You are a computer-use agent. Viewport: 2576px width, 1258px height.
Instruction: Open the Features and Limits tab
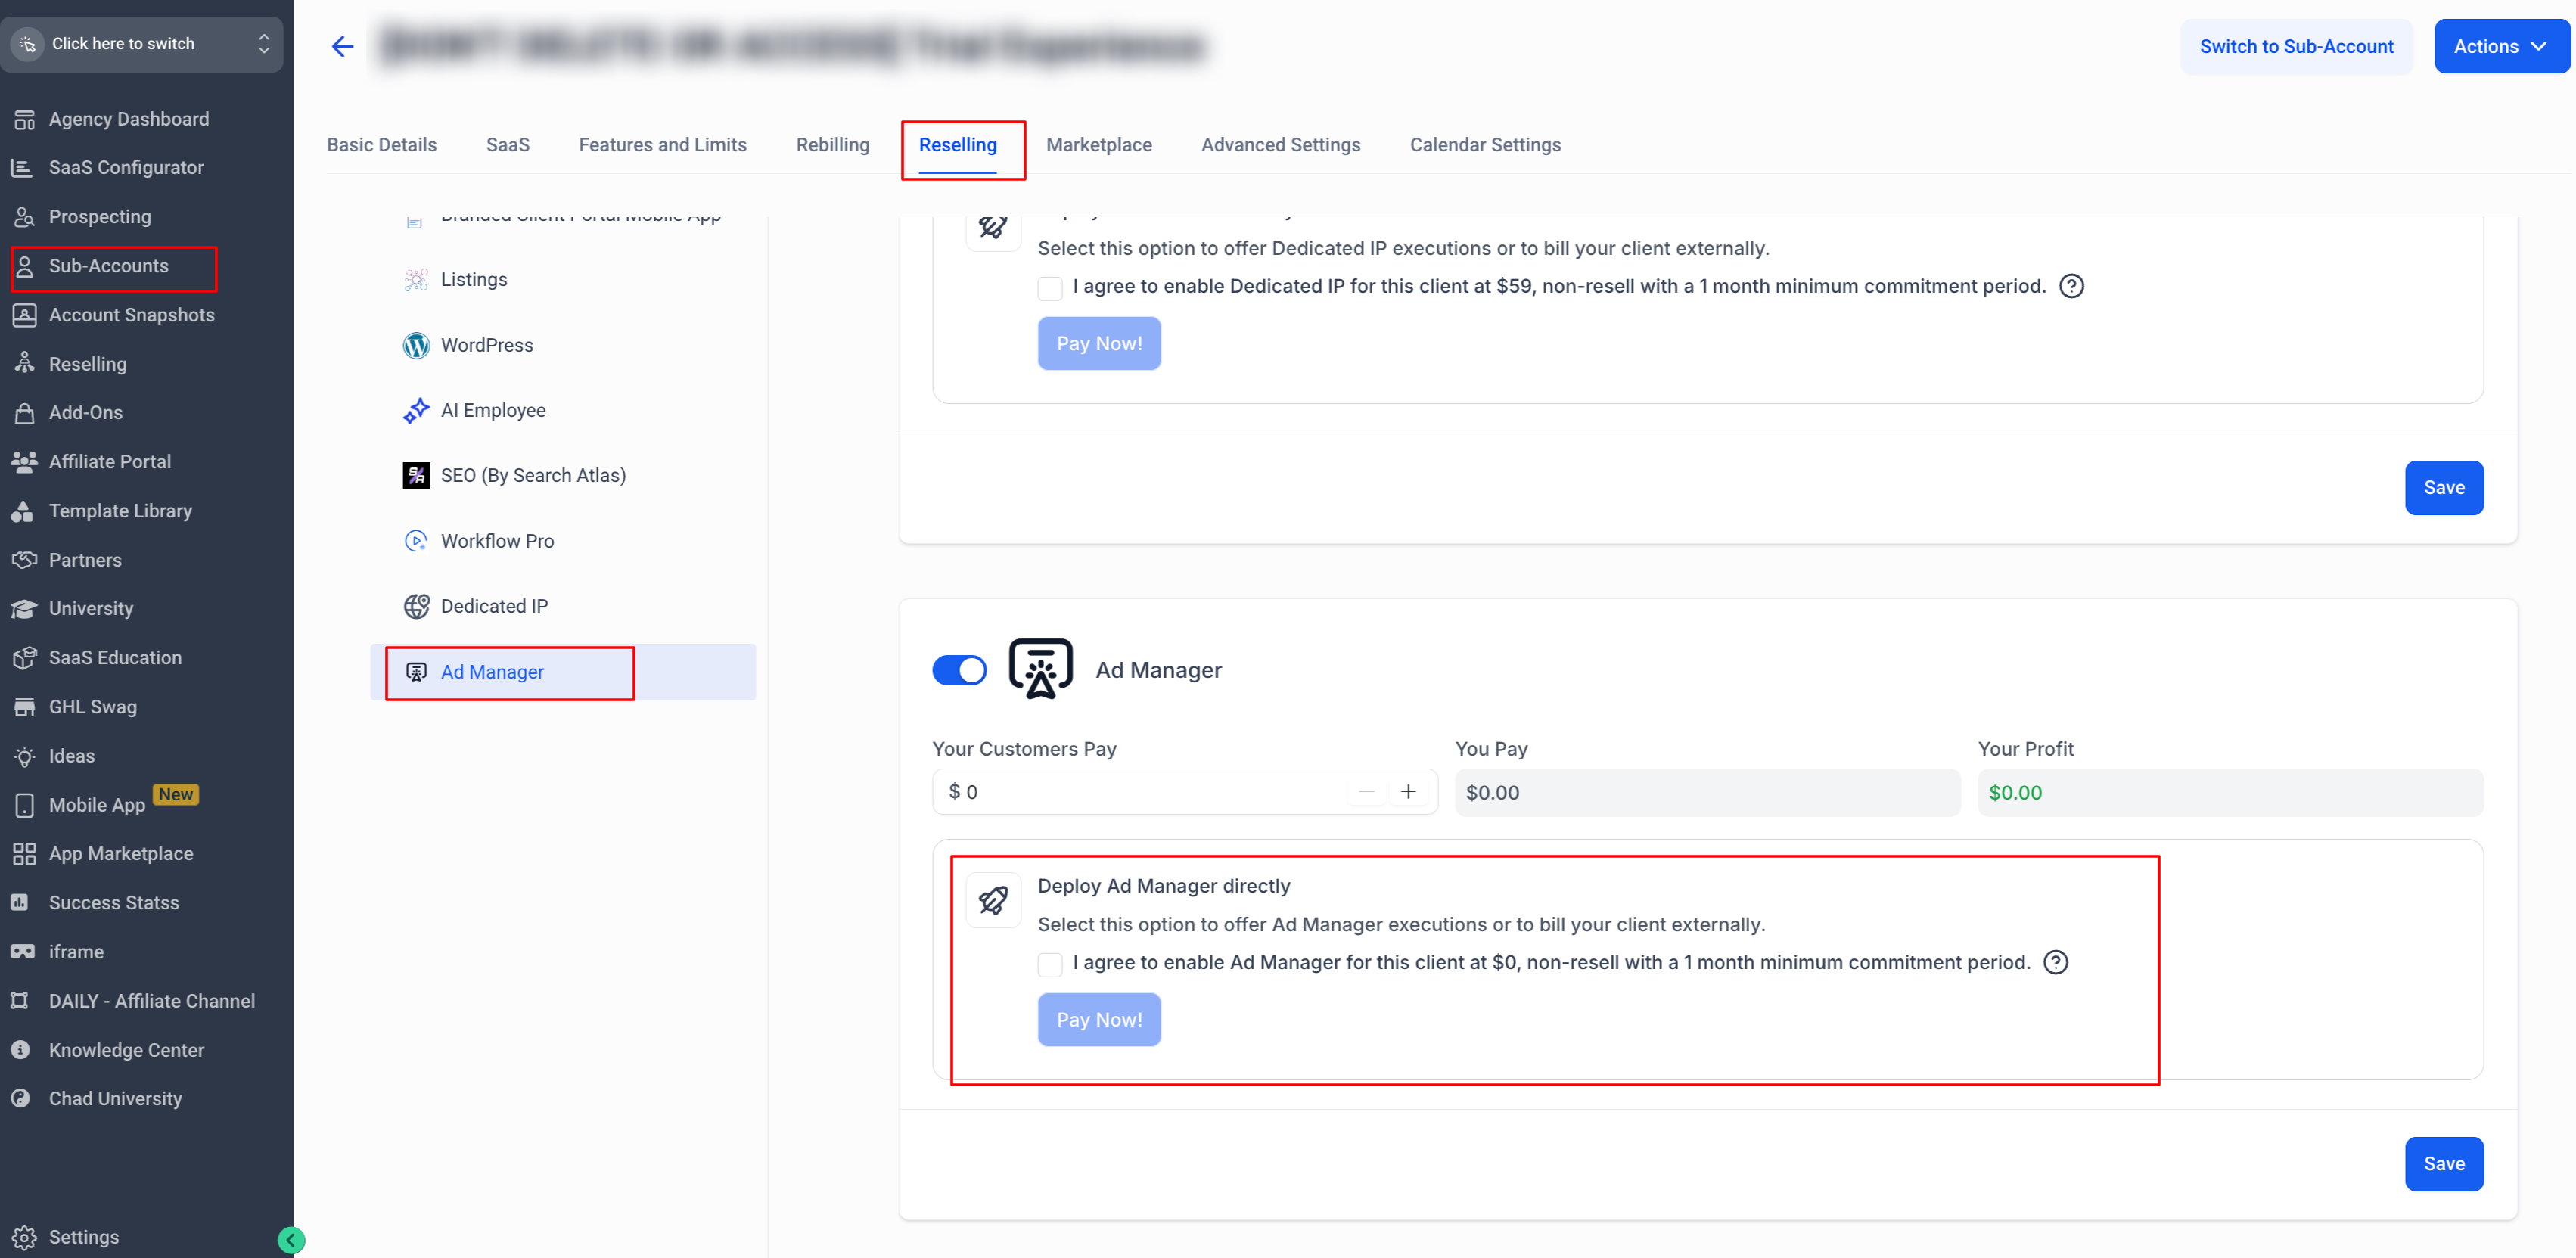(662, 145)
